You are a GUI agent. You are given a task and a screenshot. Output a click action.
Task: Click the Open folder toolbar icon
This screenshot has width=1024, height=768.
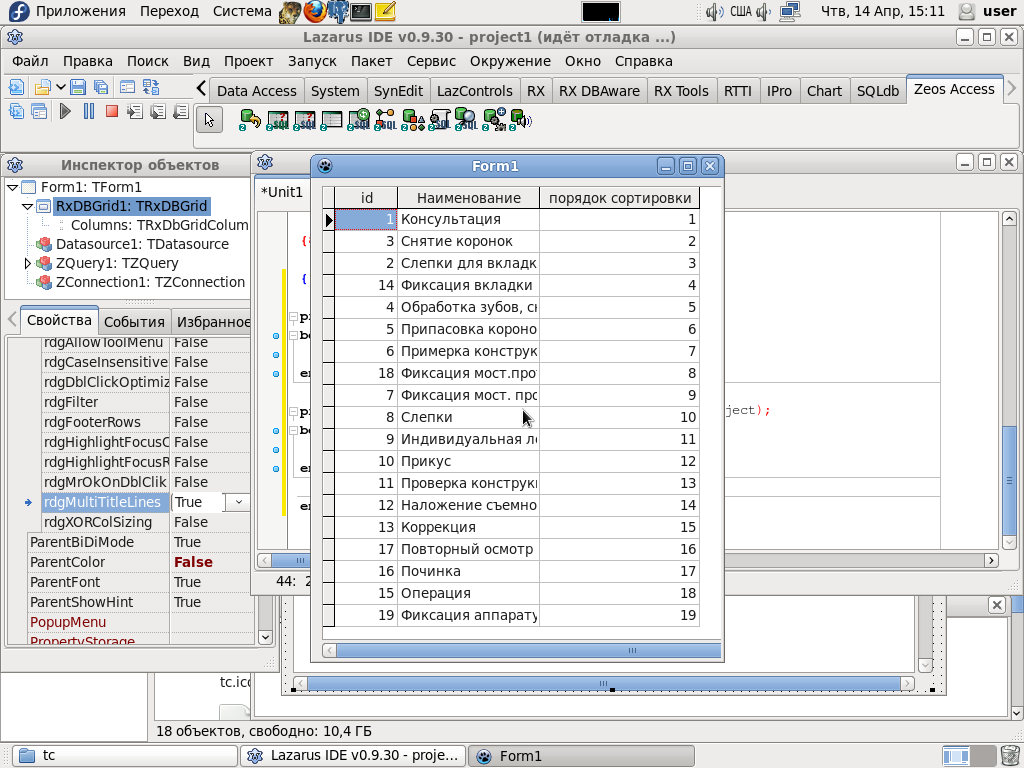point(42,87)
